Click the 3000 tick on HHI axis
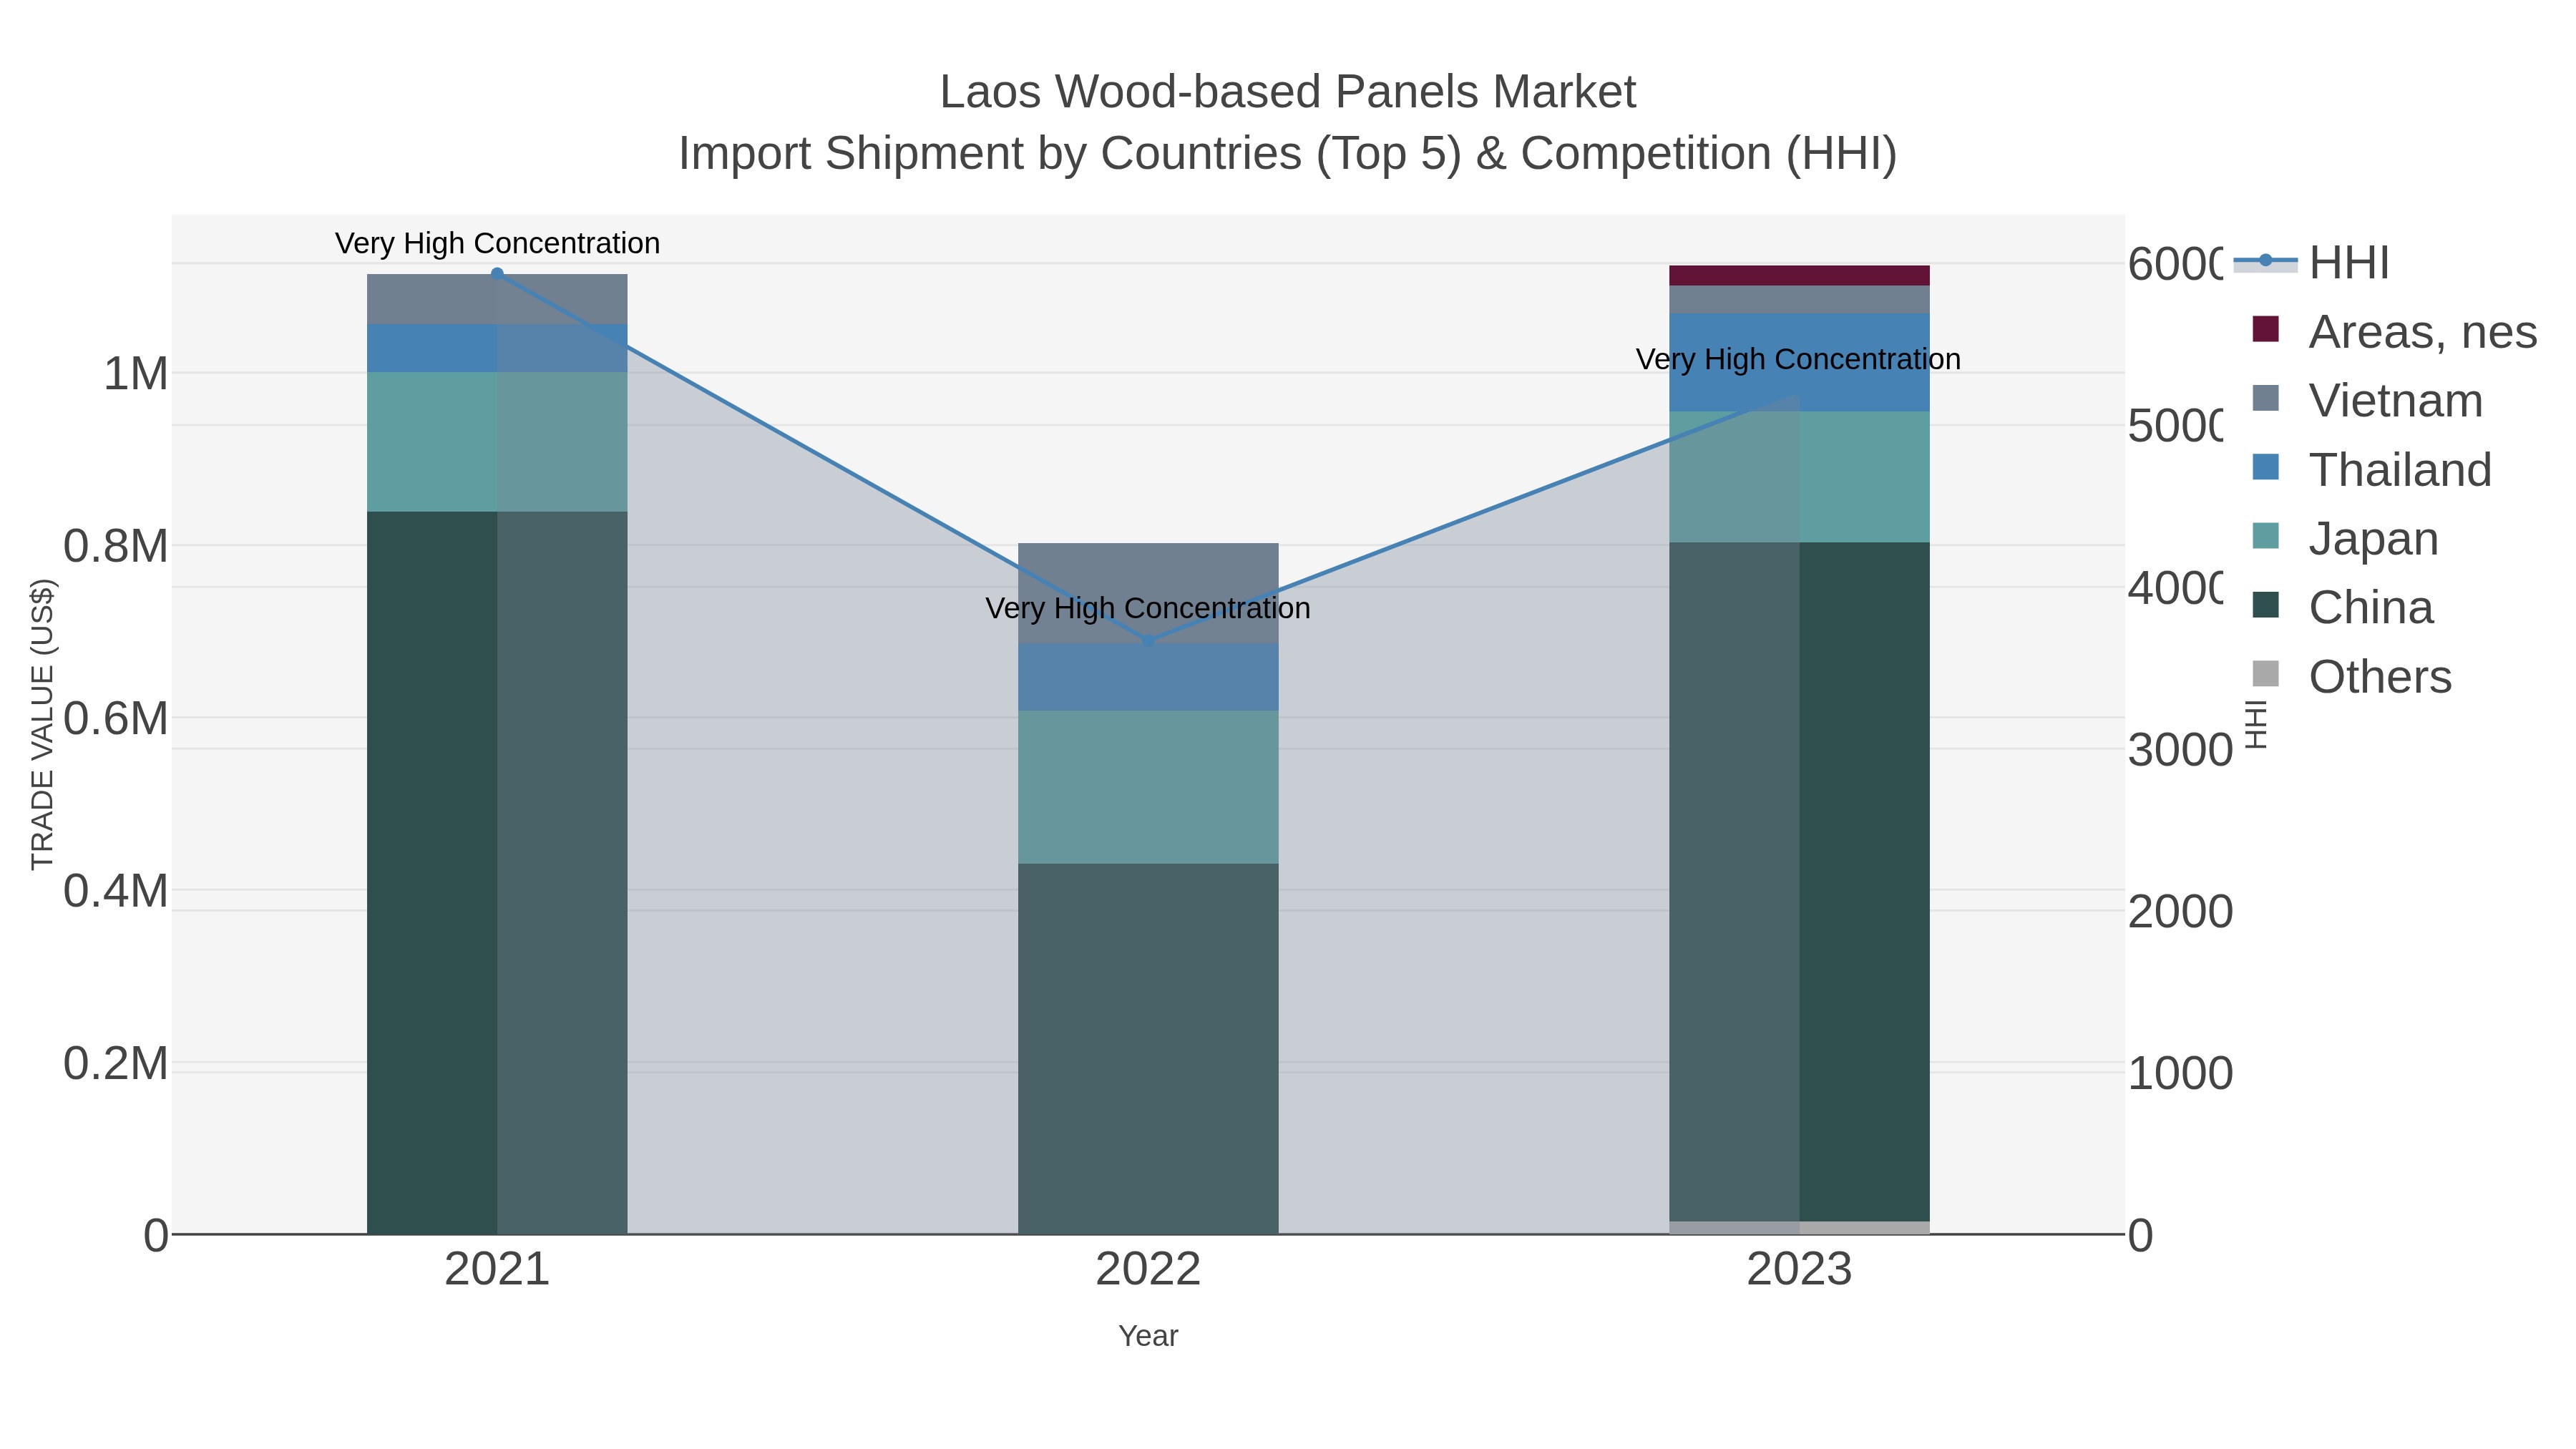Image resolution: width=2576 pixels, height=1449 pixels. click(2180, 750)
